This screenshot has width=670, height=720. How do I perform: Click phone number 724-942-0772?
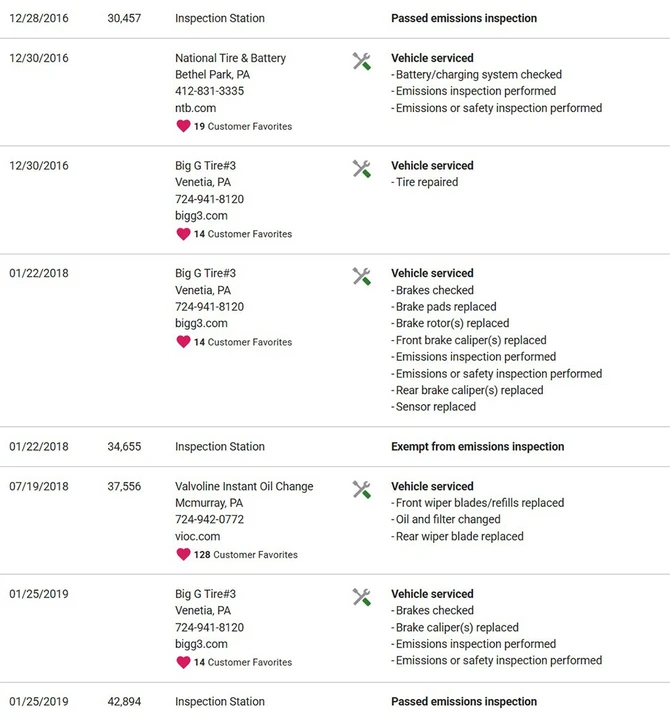click(x=209, y=519)
